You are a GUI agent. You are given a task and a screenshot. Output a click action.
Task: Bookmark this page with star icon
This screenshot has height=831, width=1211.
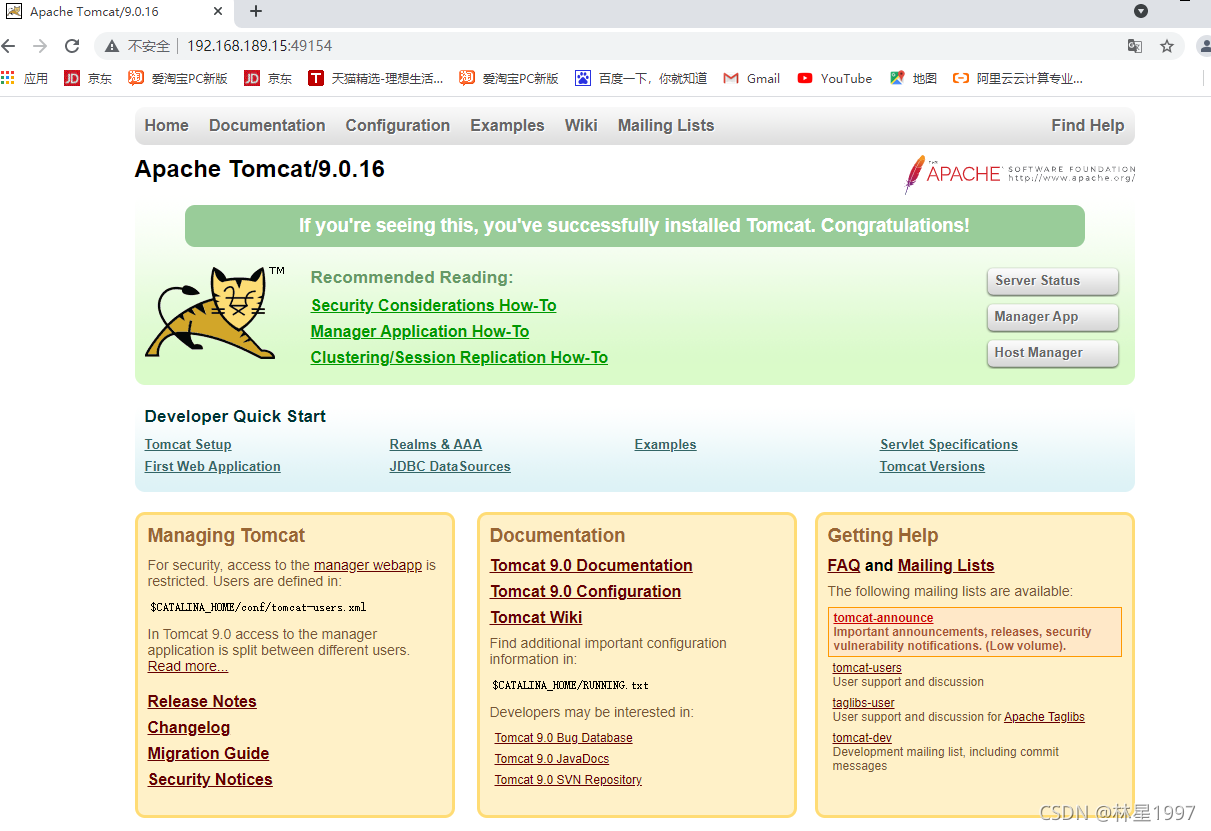point(1167,46)
